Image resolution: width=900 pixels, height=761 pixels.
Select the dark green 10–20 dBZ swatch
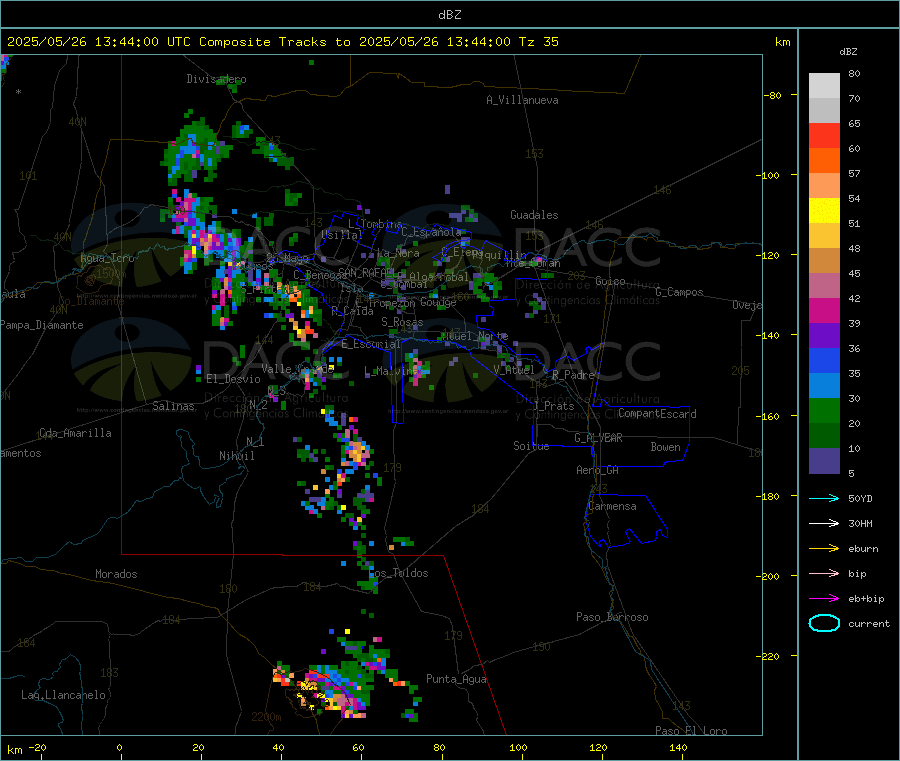[824, 436]
